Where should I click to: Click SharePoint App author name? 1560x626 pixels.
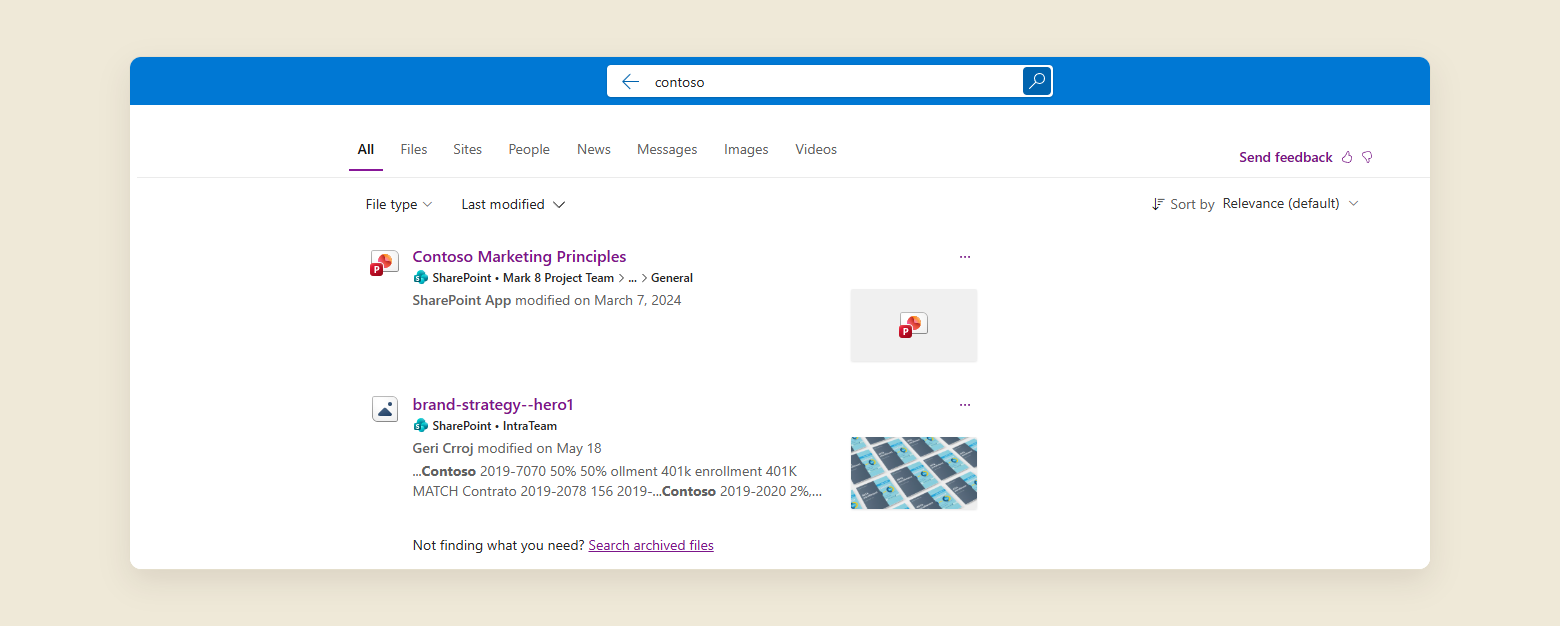(x=462, y=300)
